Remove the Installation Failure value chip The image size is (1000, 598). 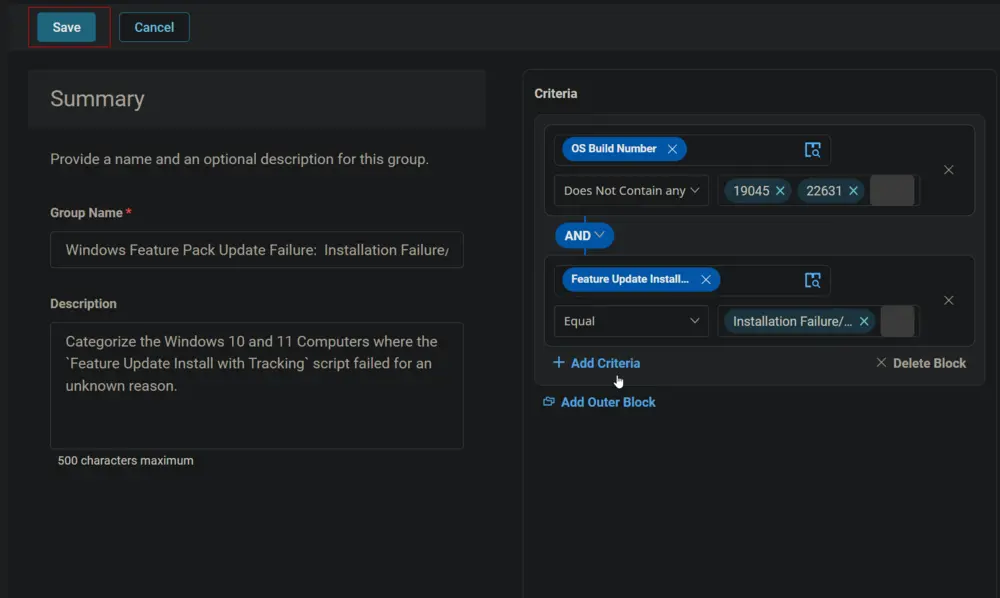click(864, 321)
